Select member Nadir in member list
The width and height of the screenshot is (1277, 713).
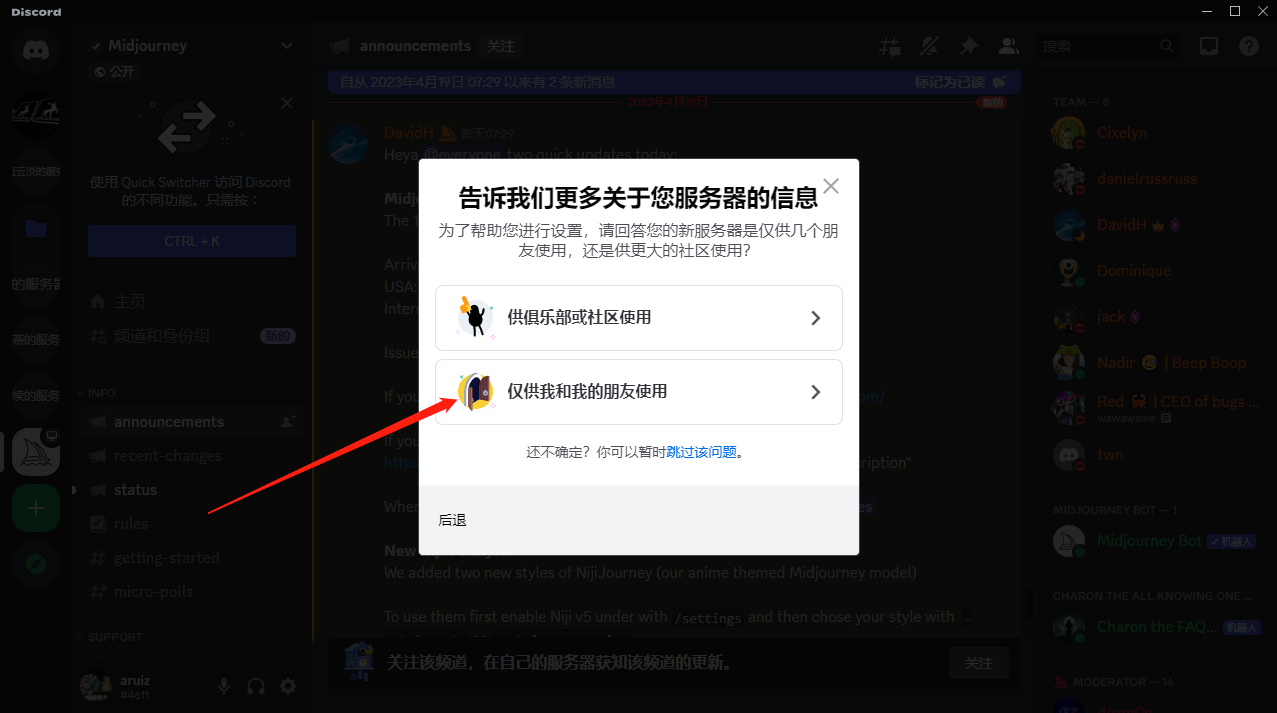(1157, 363)
